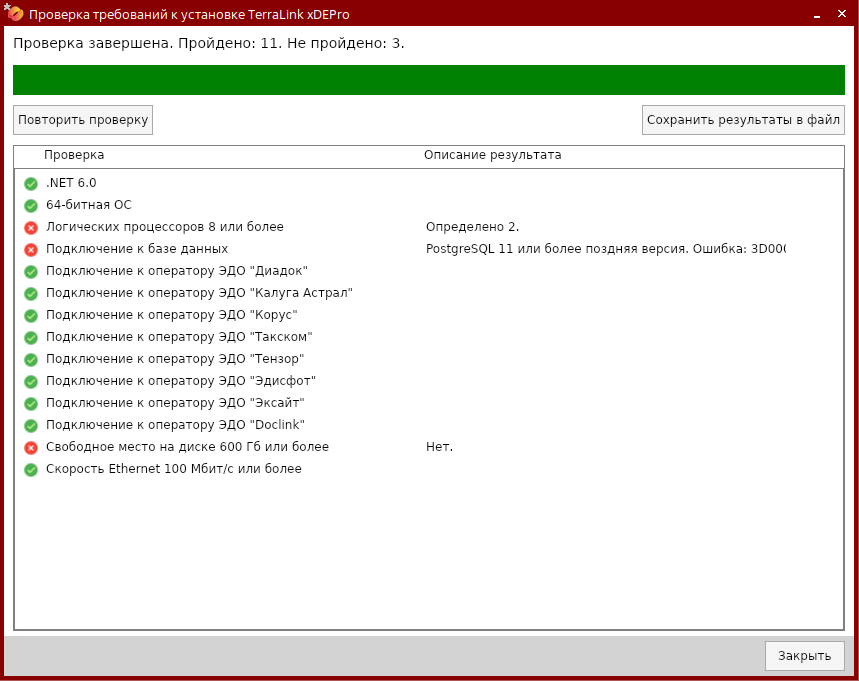
Task: Select the row text for ЭДО "Эксайт"
Action: [175, 403]
